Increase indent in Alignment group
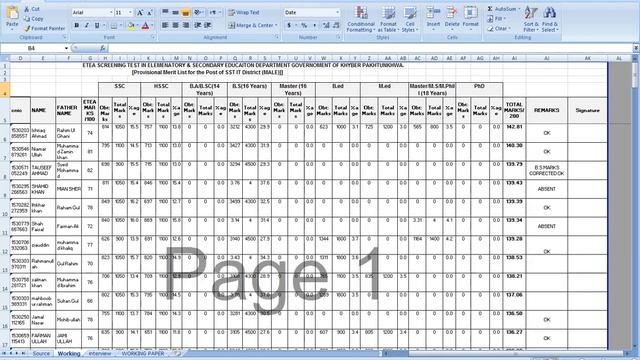The height and width of the screenshot is (360, 640). tap(208, 25)
